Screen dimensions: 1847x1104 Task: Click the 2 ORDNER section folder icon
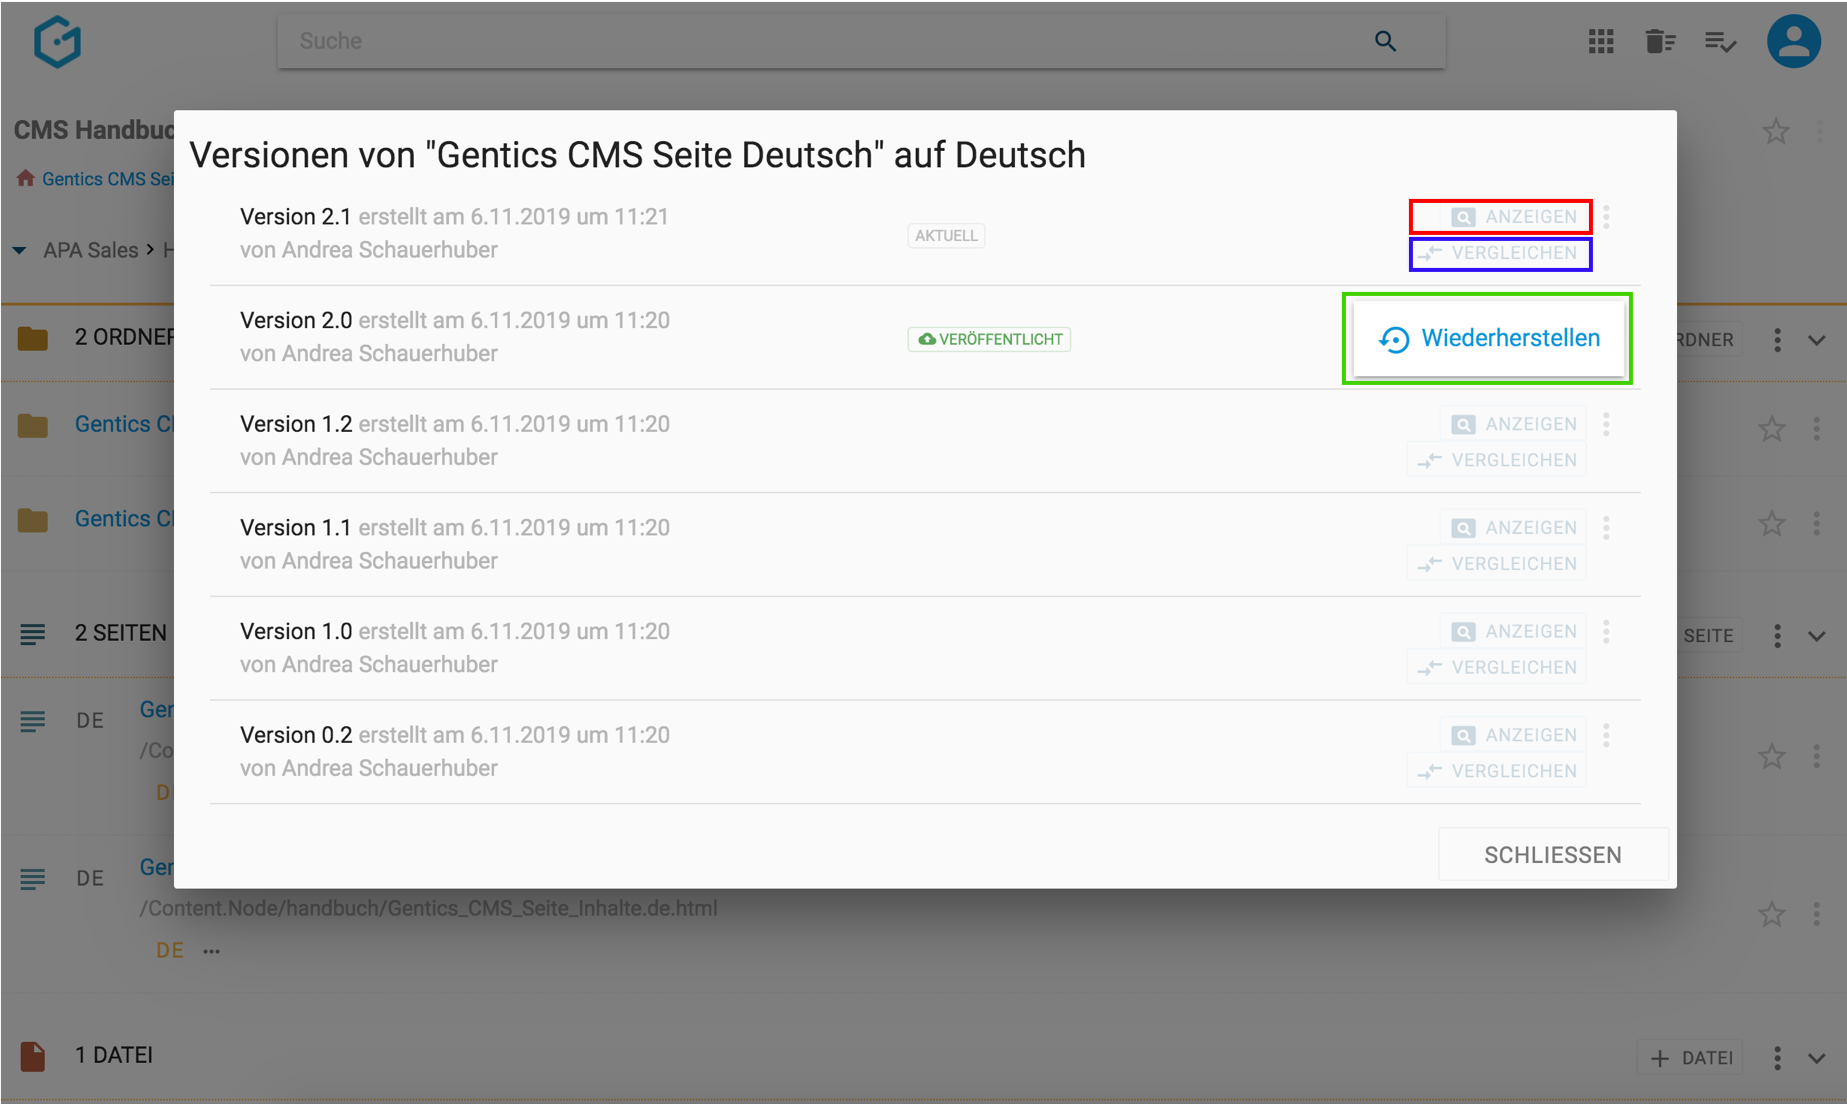33,338
